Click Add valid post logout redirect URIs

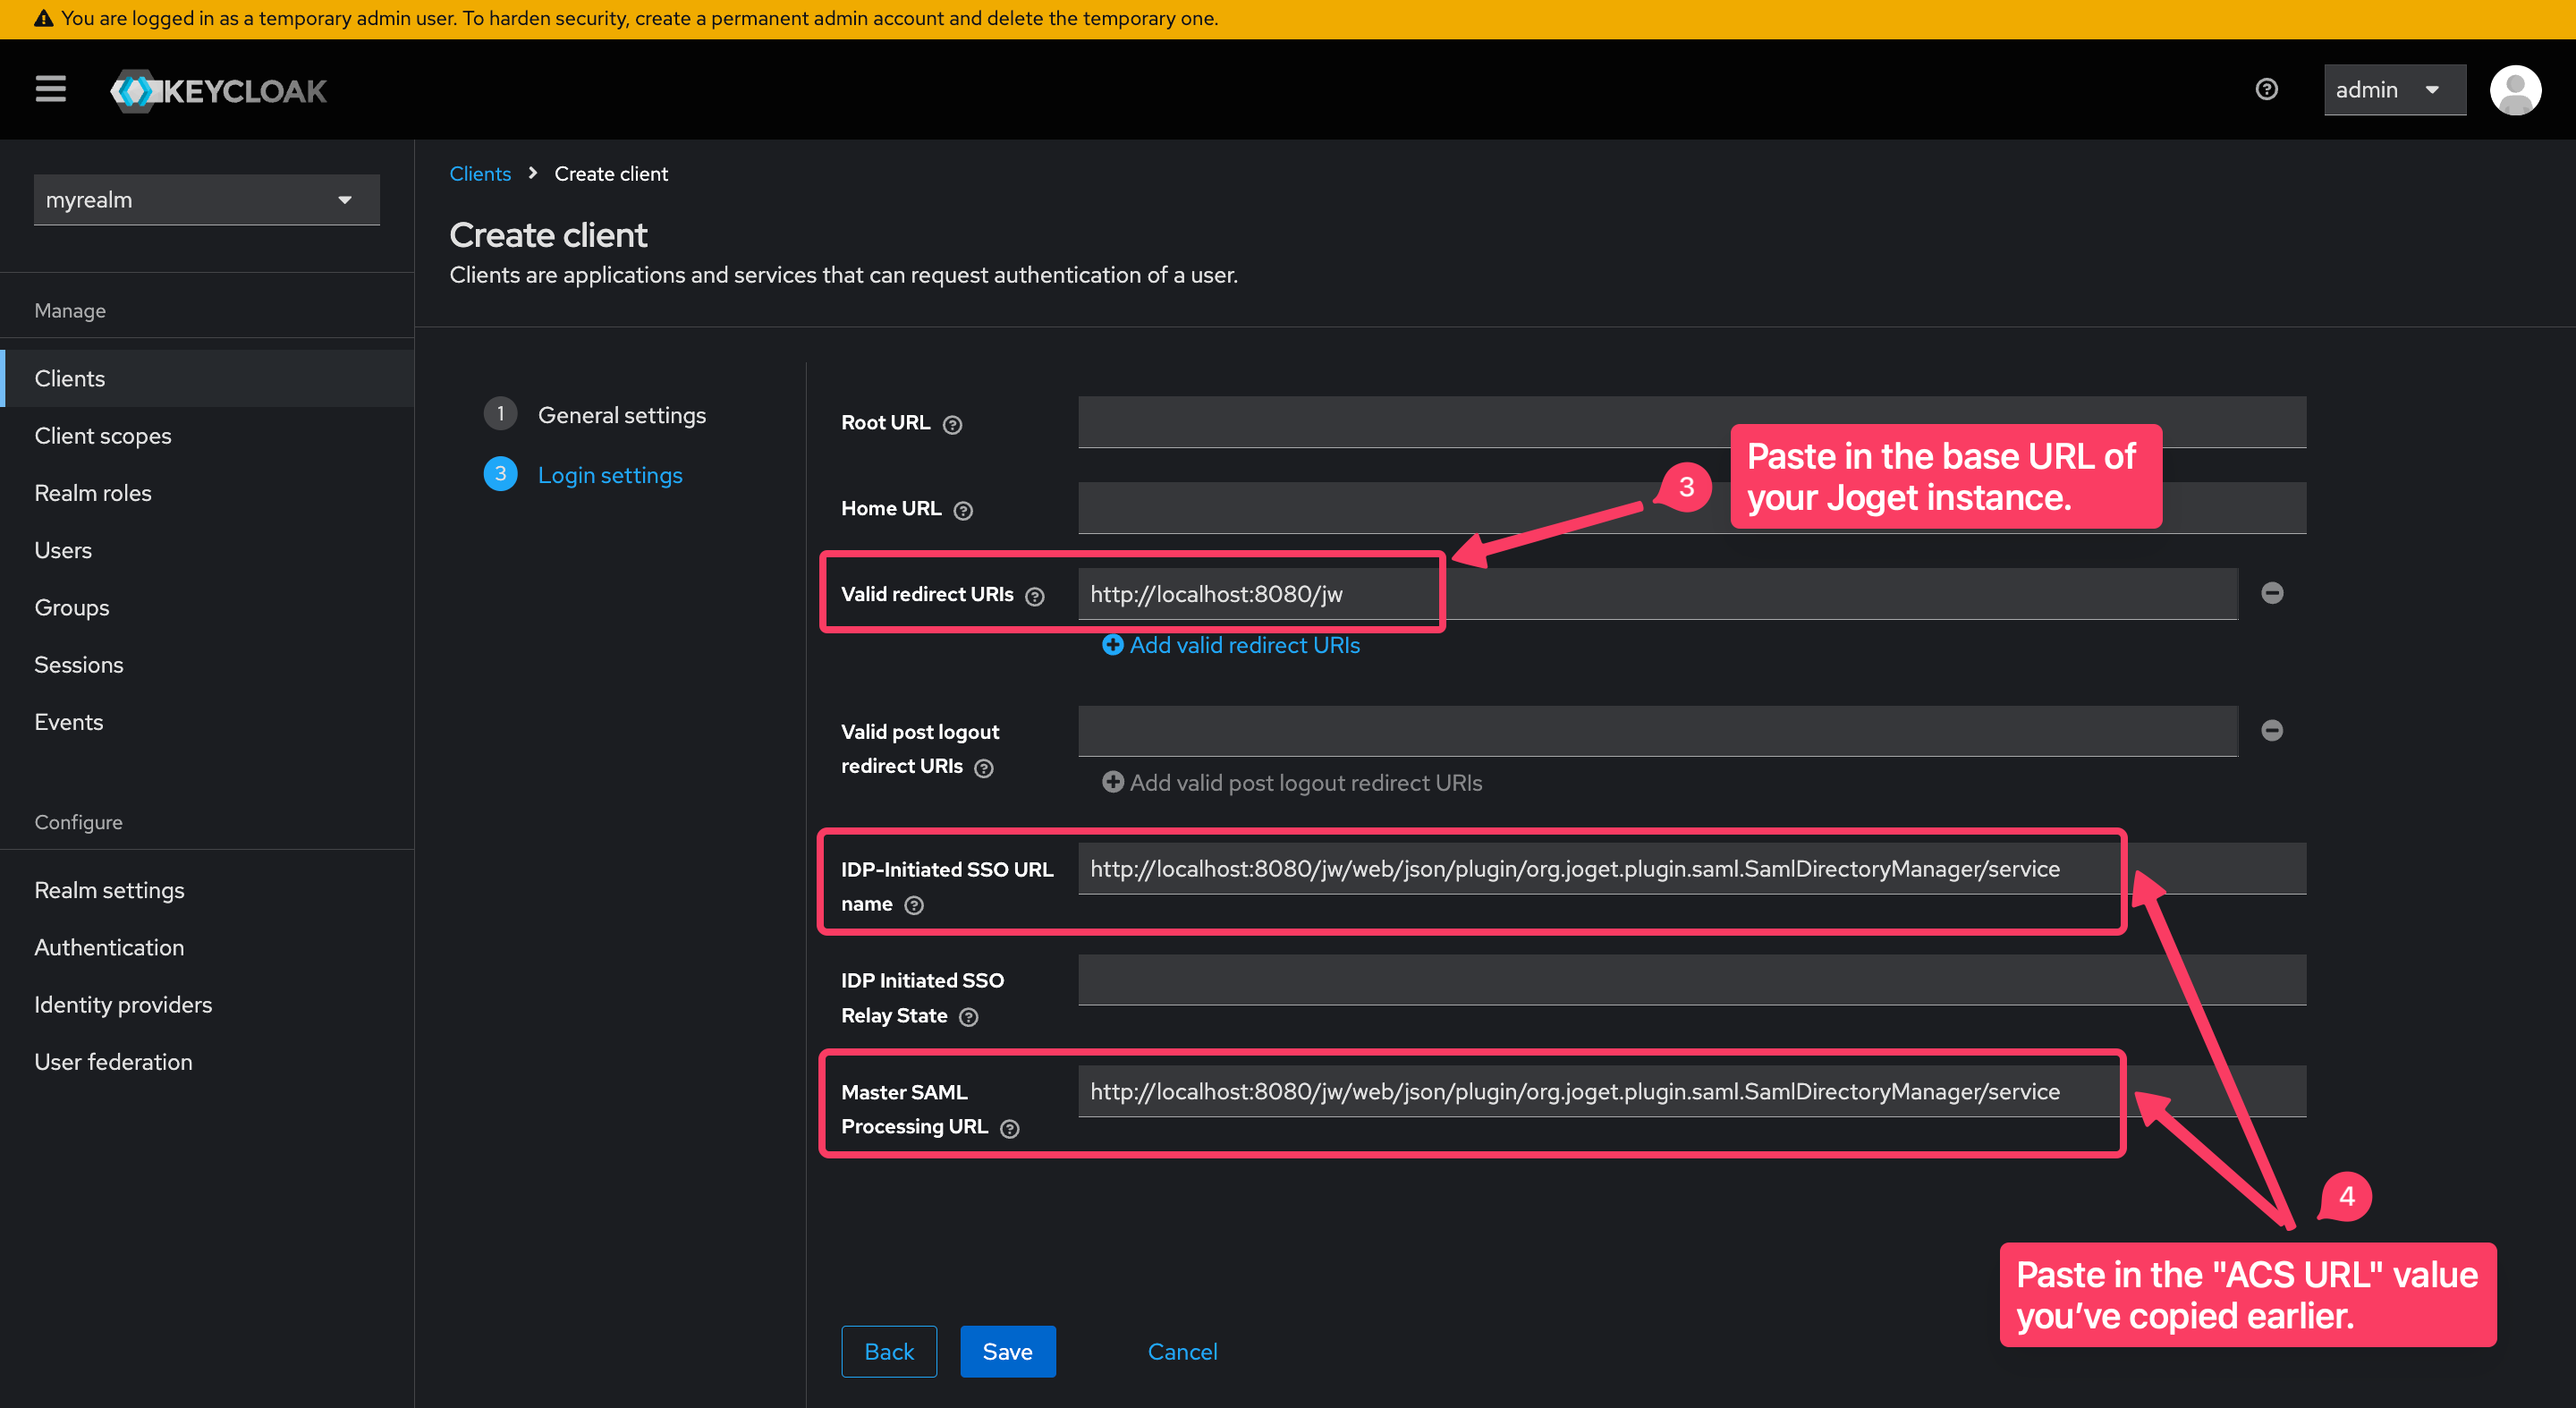[1292, 783]
